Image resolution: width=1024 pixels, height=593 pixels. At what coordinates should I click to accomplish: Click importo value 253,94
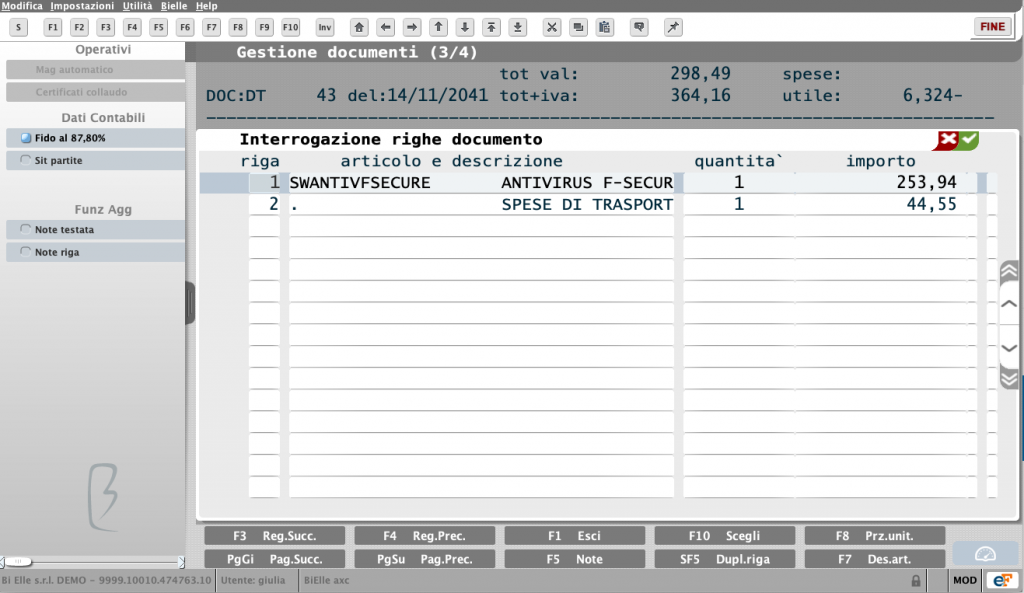926,182
